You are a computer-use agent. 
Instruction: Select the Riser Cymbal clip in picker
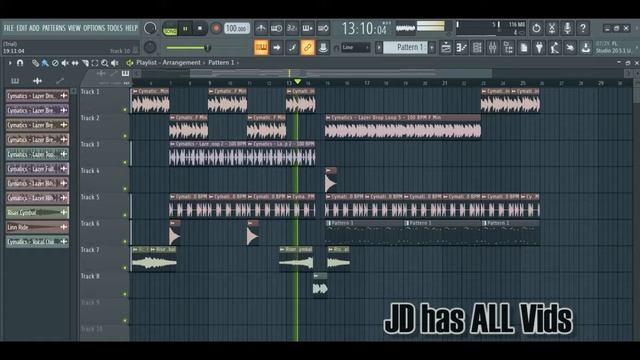tap(37, 212)
